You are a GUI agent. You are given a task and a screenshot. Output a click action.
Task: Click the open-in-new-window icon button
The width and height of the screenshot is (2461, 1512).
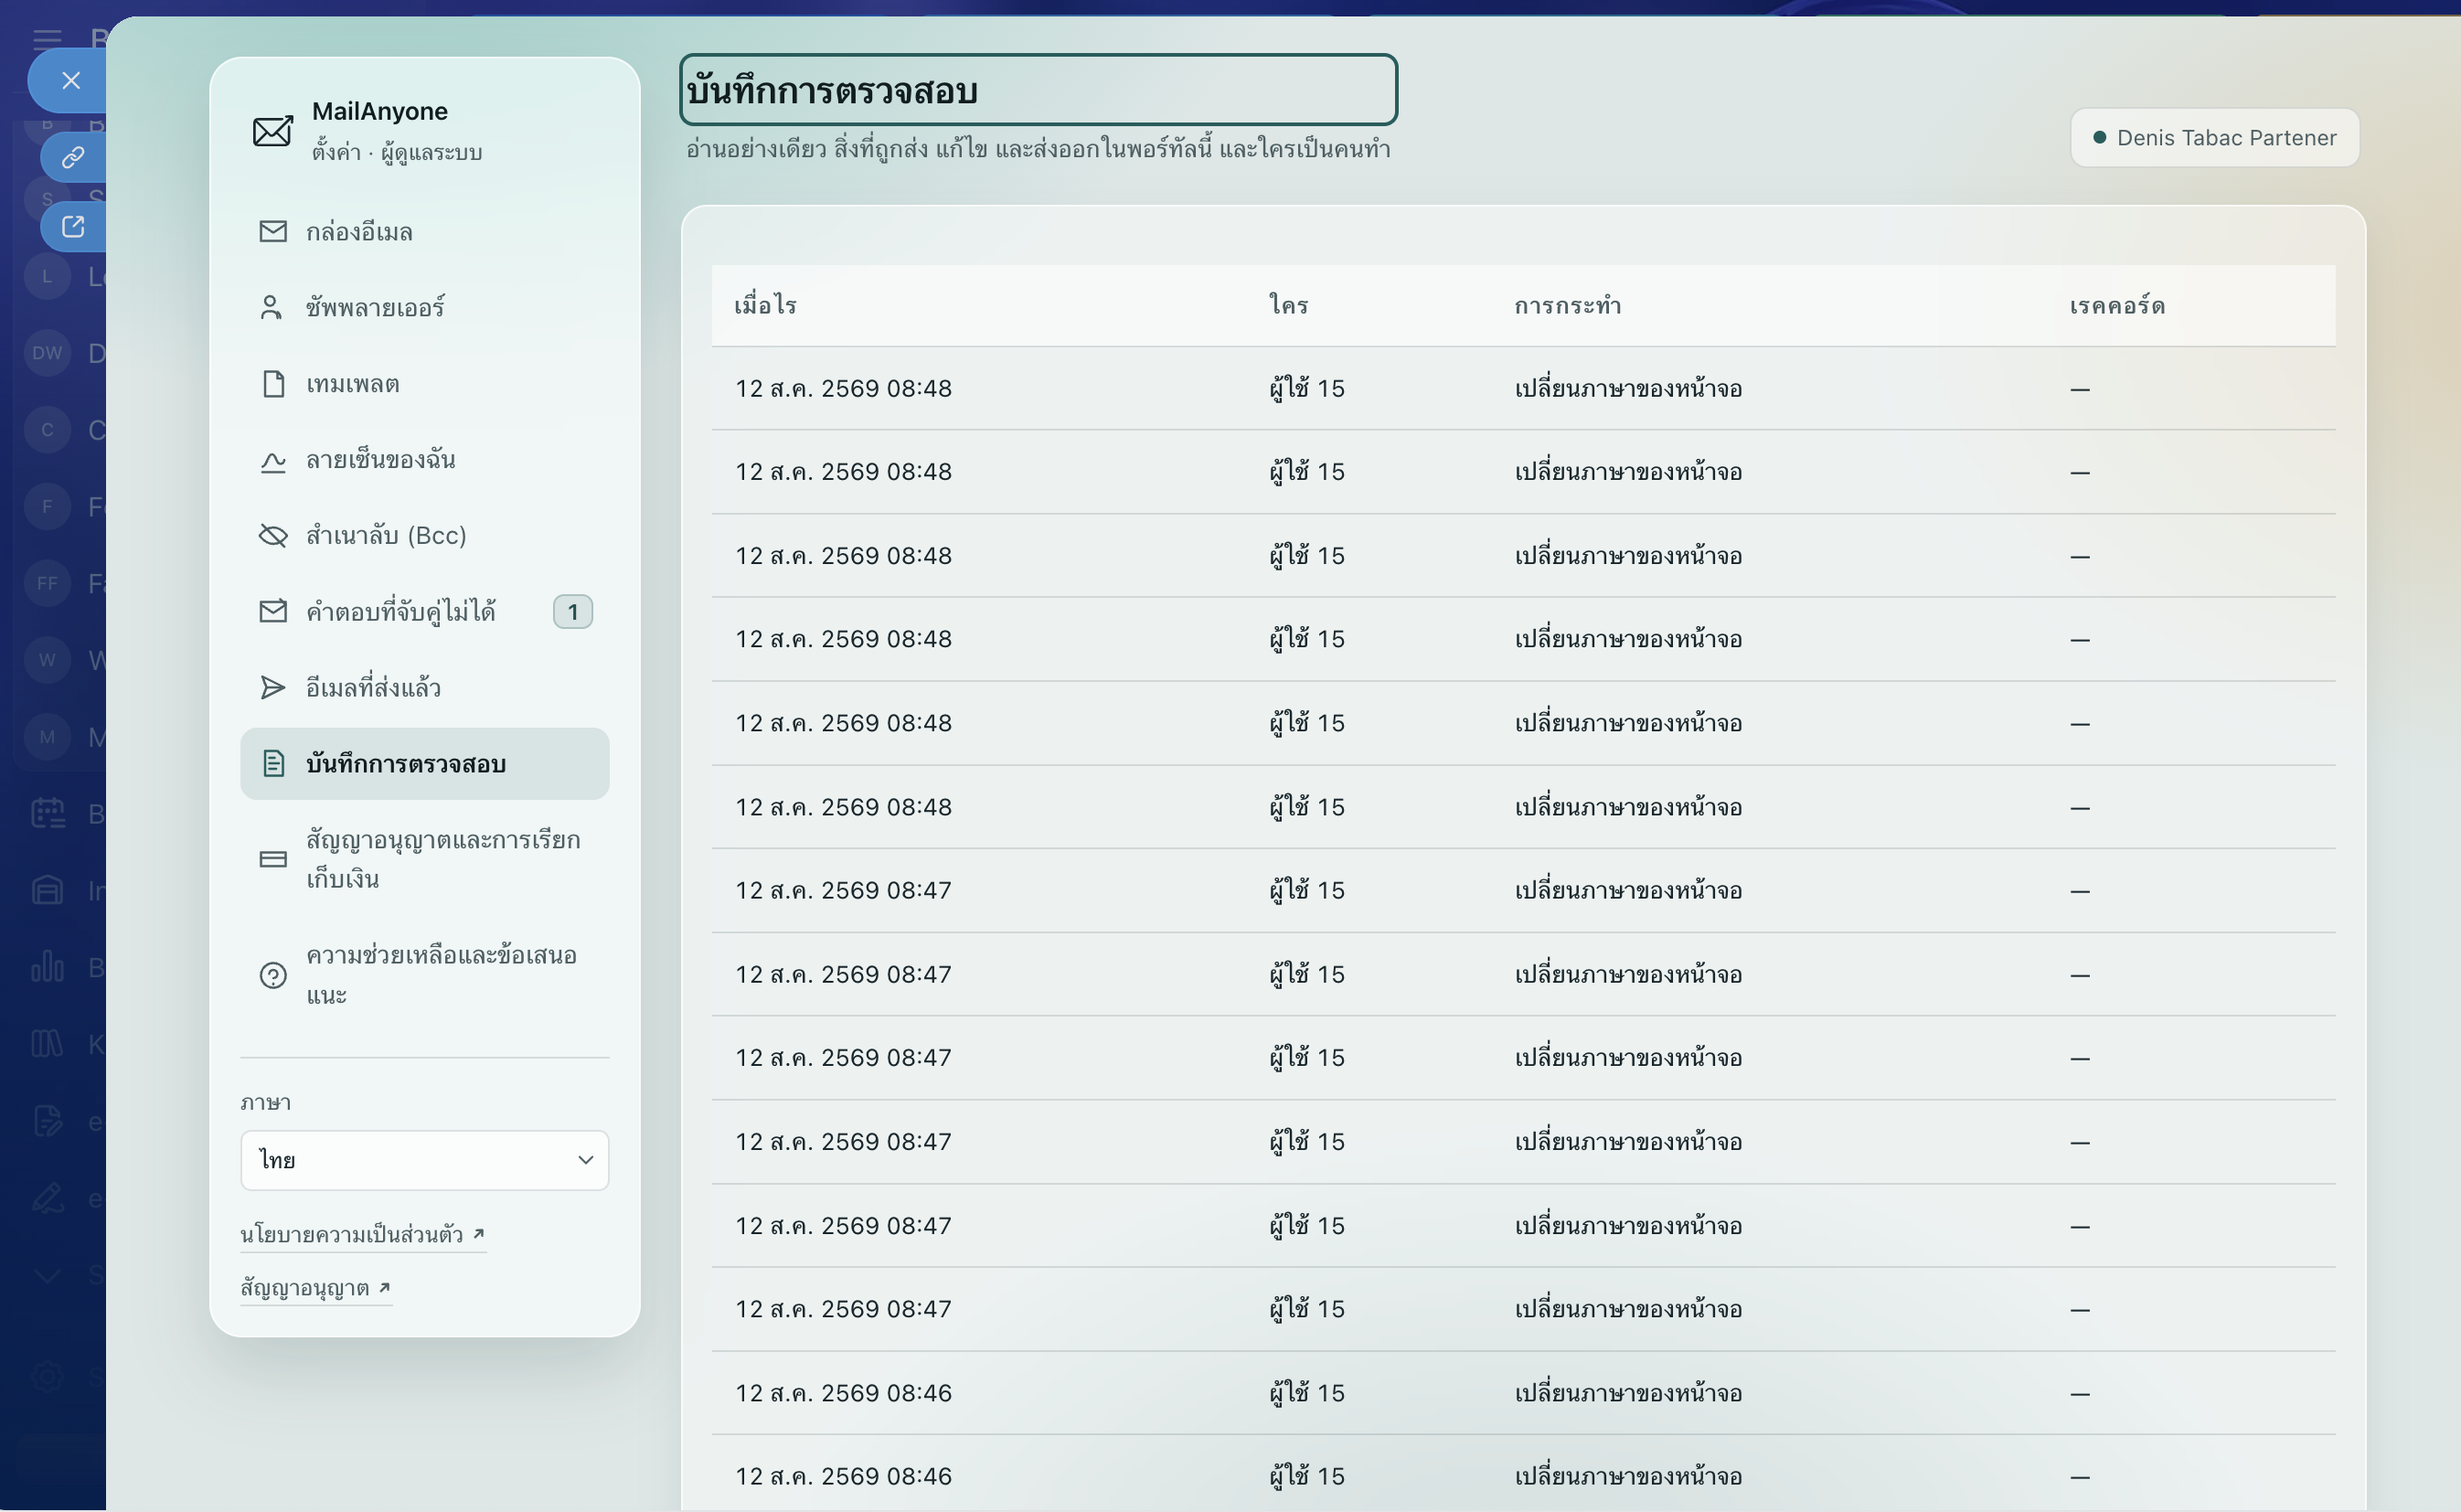[73, 226]
